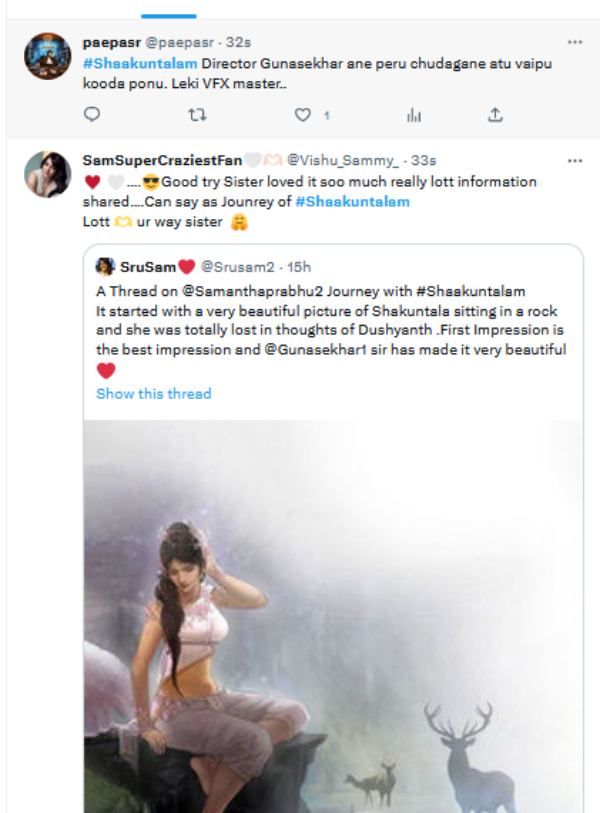Select the active timeline tab indicator
This screenshot has height=813, width=600.
click(168, 14)
